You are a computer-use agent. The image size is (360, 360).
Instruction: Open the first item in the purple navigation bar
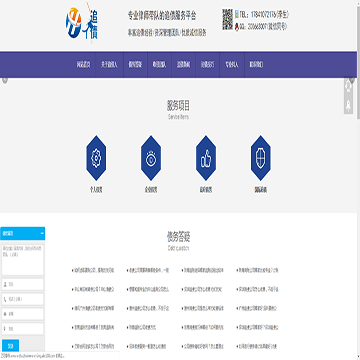point(83,65)
